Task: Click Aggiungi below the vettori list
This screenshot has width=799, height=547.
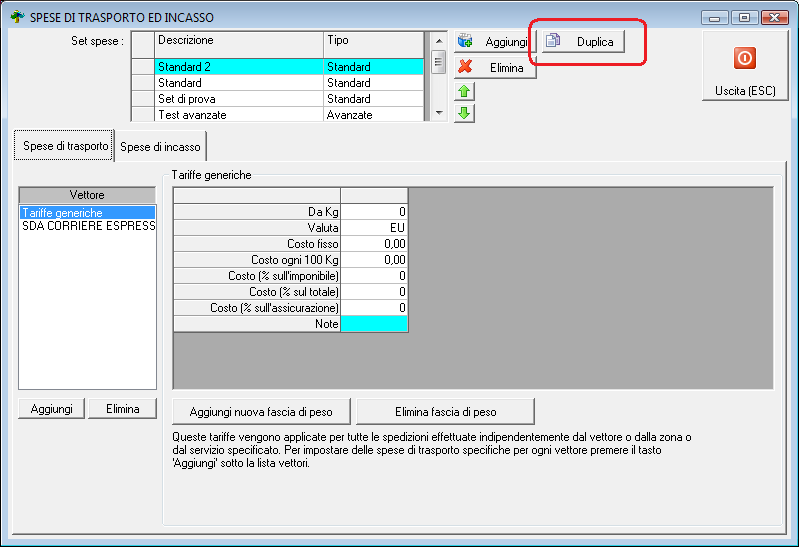Action: pyautogui.click(x=51, y=409)
